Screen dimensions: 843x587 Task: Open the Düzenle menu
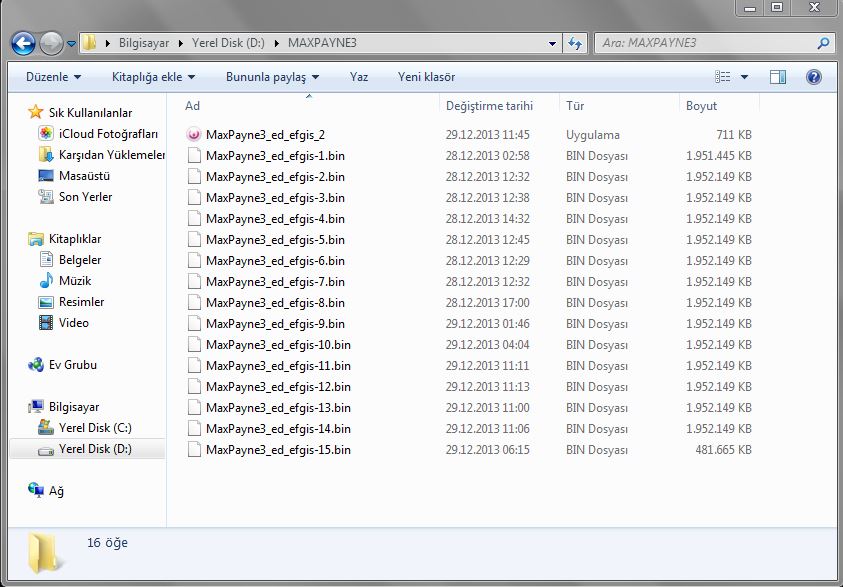[x=53, y=77]
